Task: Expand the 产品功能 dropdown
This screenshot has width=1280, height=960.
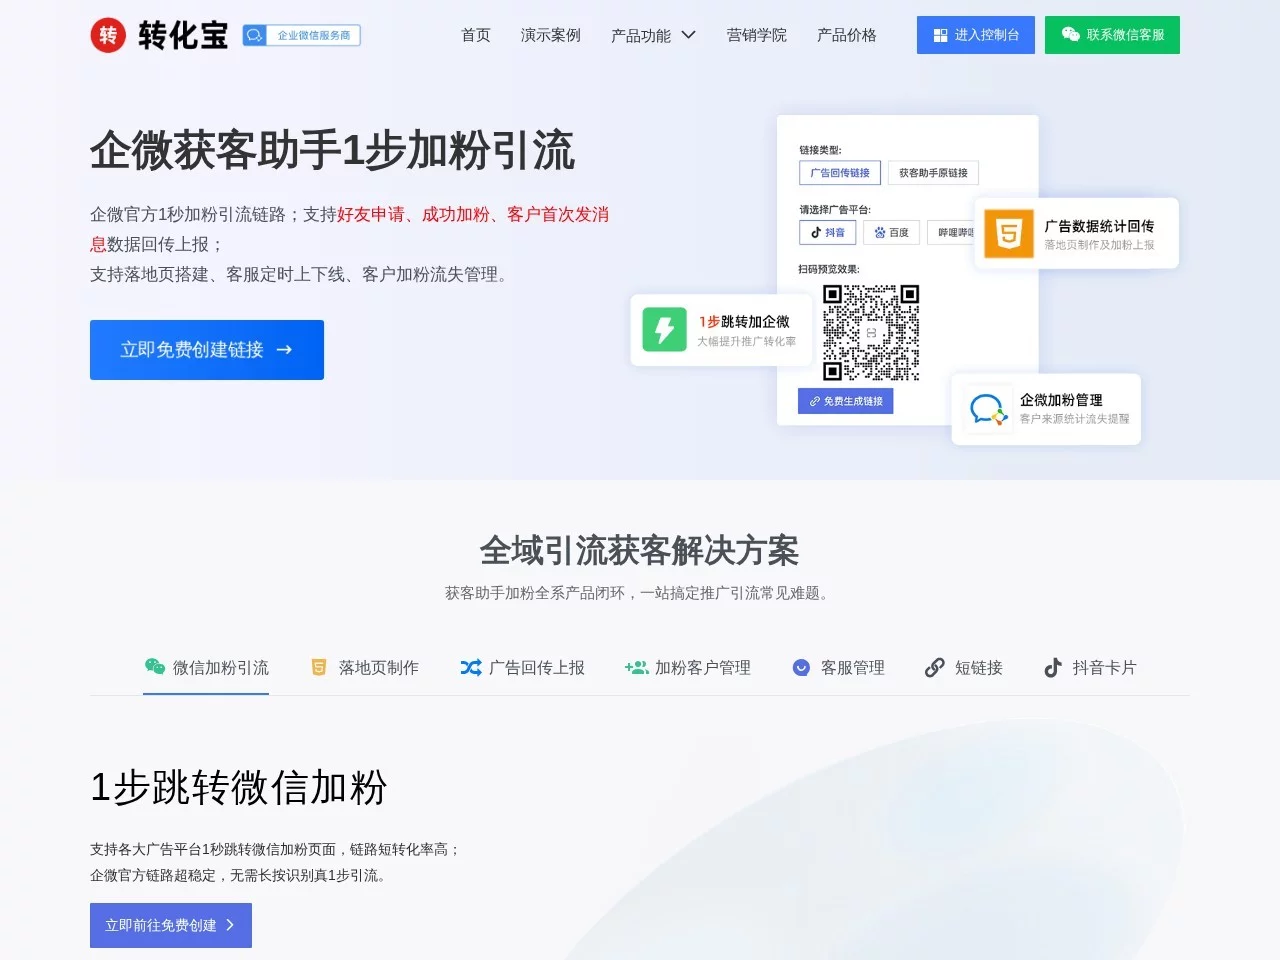Action: 653,35
